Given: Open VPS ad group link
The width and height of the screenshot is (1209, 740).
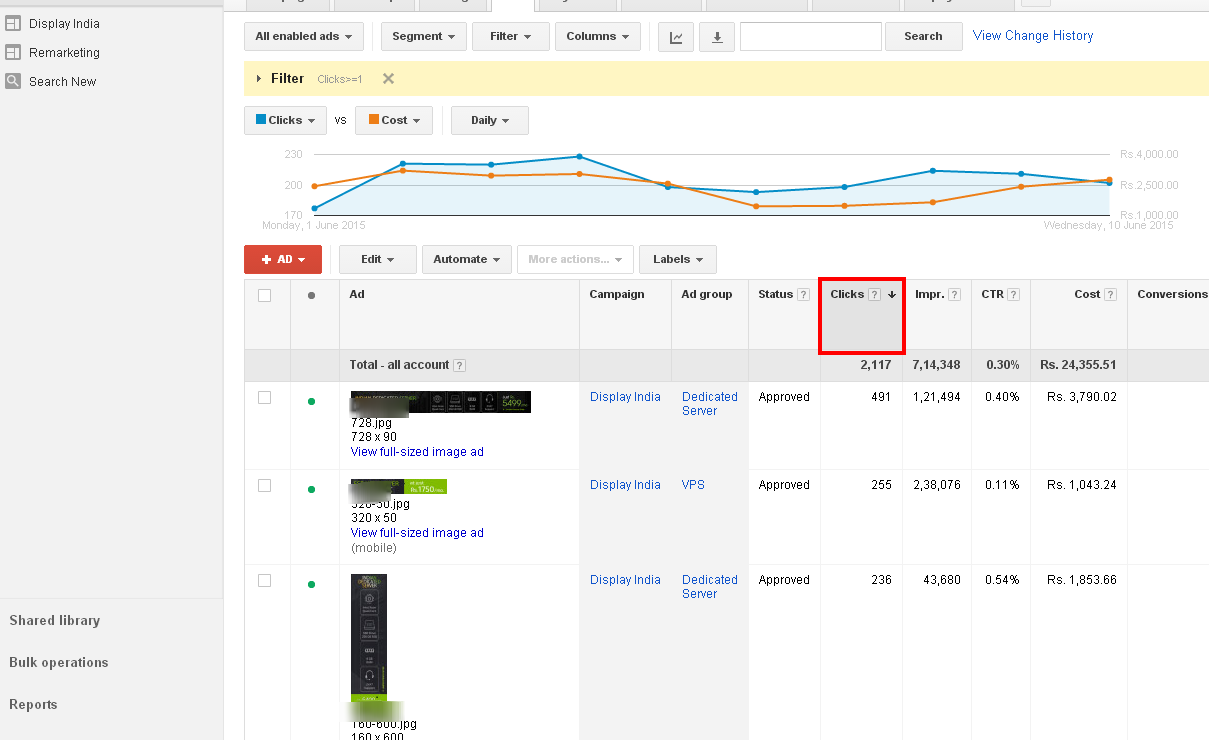Looking at the screenshot, I should point(693,485).
